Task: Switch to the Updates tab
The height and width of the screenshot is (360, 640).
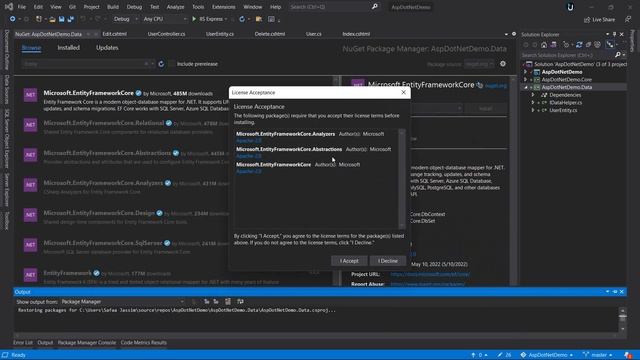Action: [107, 48]
